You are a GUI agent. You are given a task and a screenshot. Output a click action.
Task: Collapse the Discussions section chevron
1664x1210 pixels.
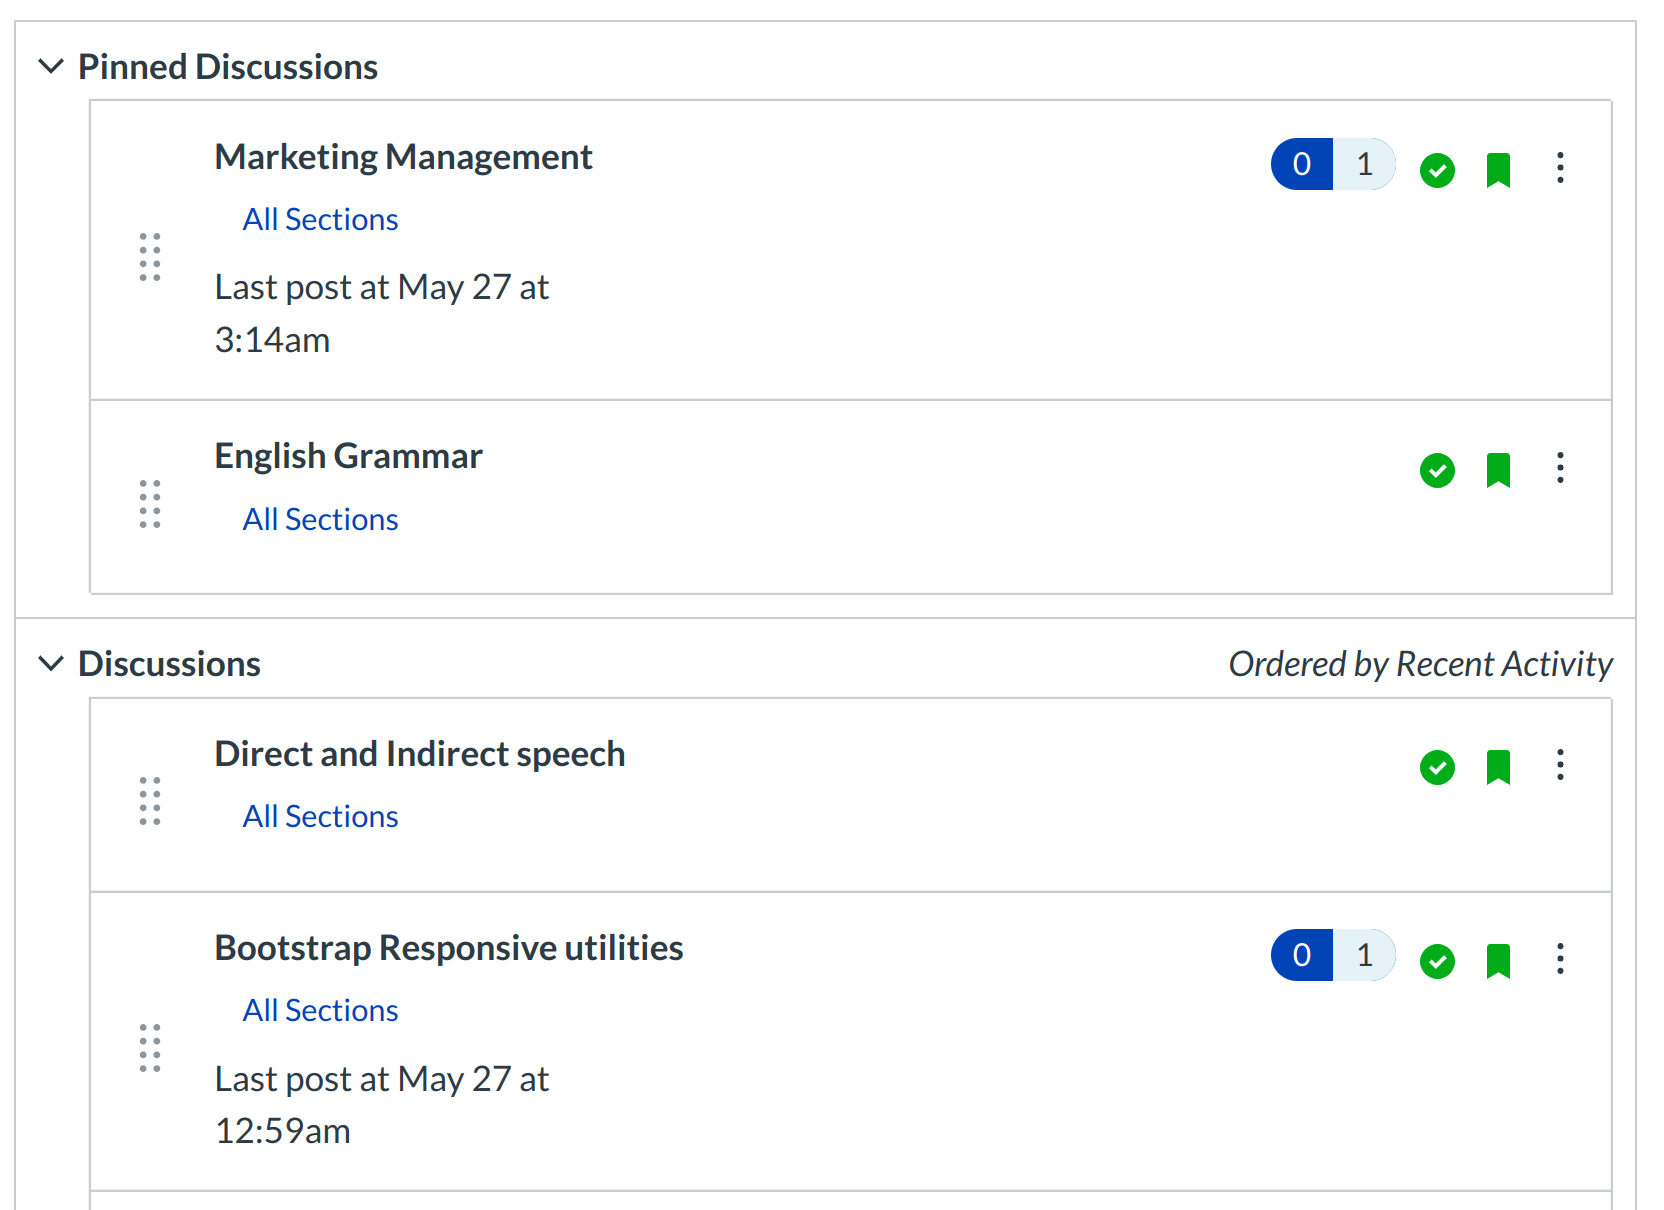(51, 664)
